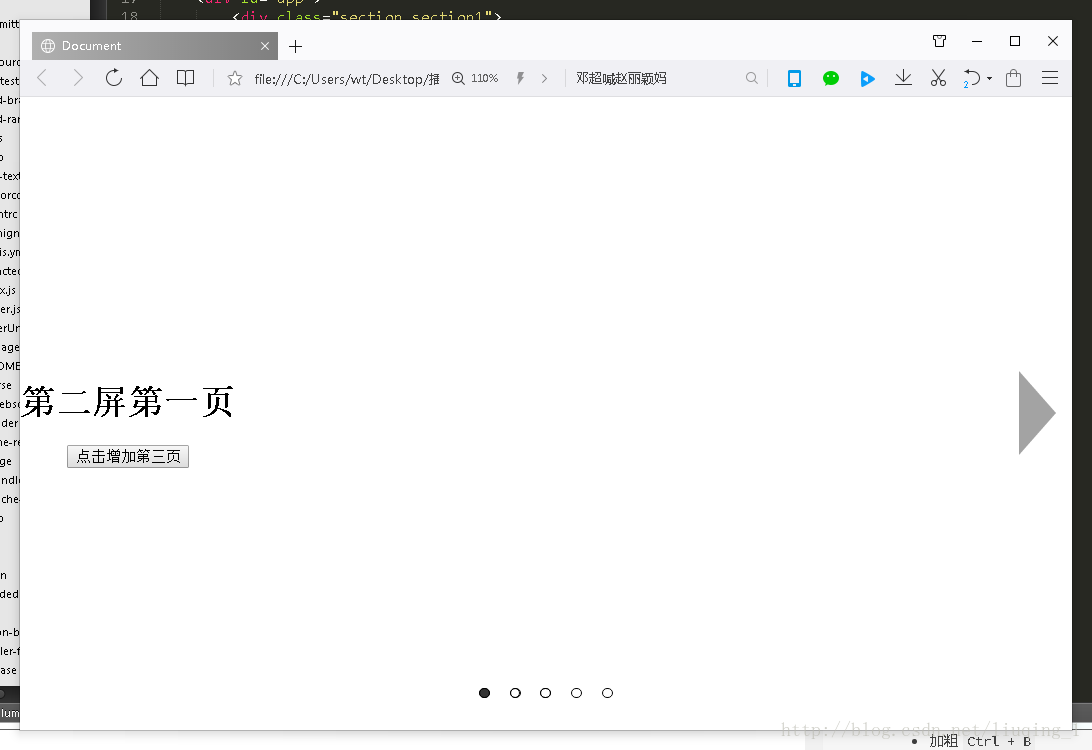Click the undo closed-tab arrow icon
Viewport: 1092px width, 750px height.
coord(972,78)
